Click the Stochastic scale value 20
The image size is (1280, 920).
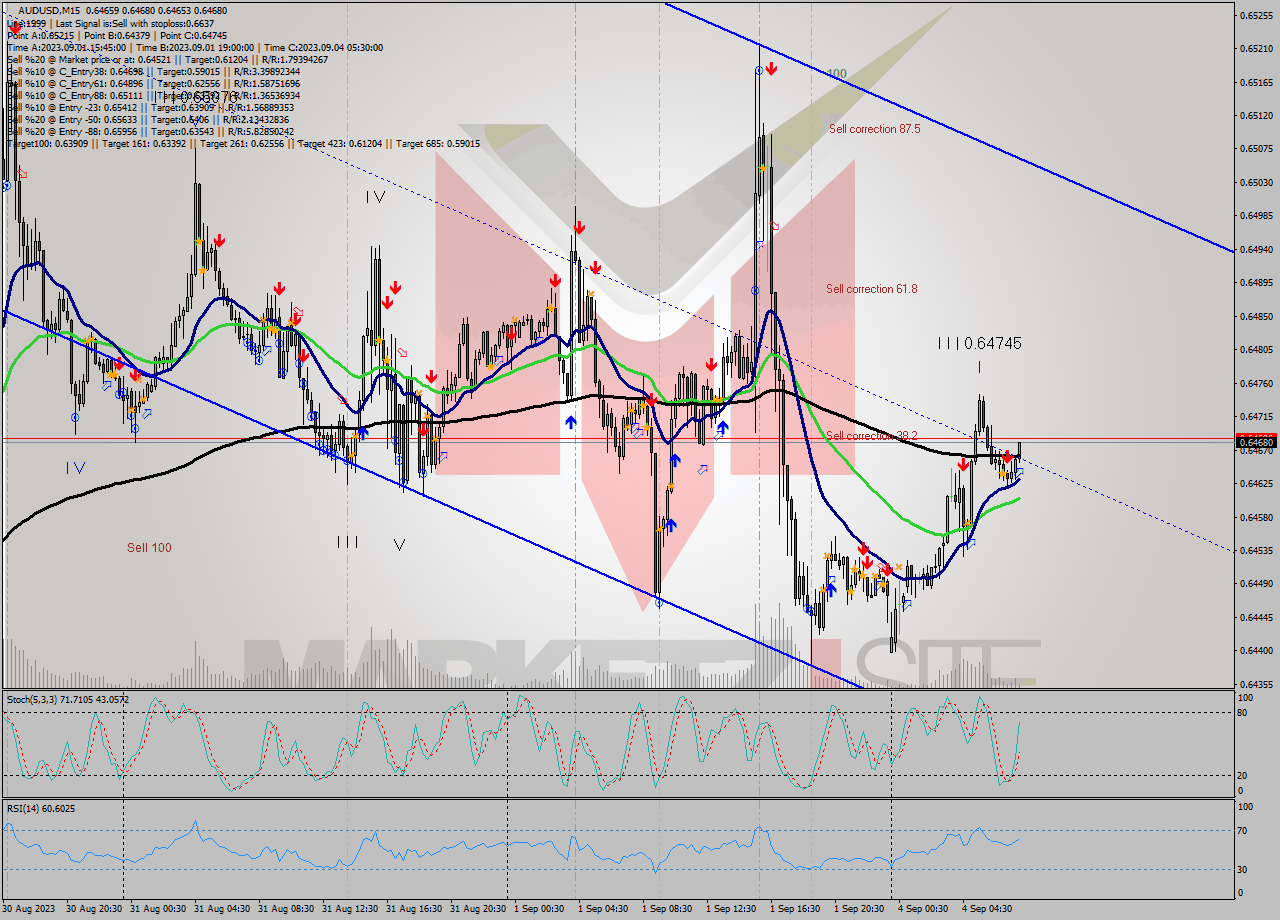[1244, 775]
